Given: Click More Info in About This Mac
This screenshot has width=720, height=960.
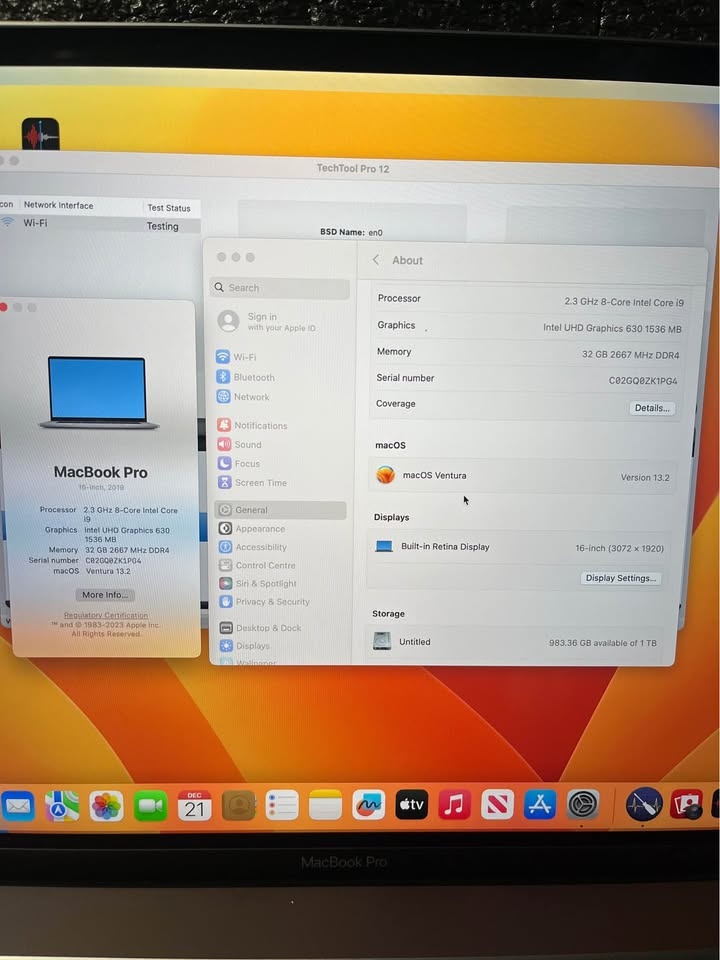Looking at the screenshot, I should [105, 594].
